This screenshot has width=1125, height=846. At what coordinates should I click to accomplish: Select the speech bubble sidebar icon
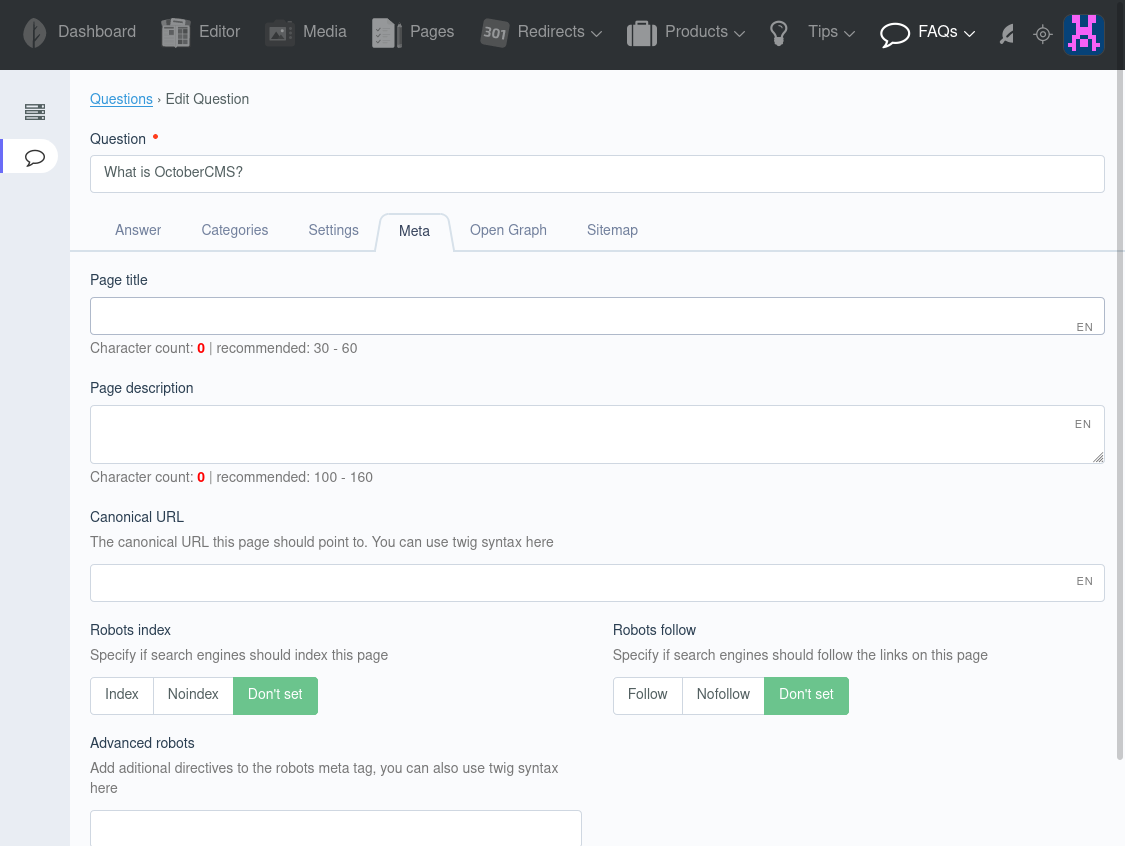coord(34,157)
